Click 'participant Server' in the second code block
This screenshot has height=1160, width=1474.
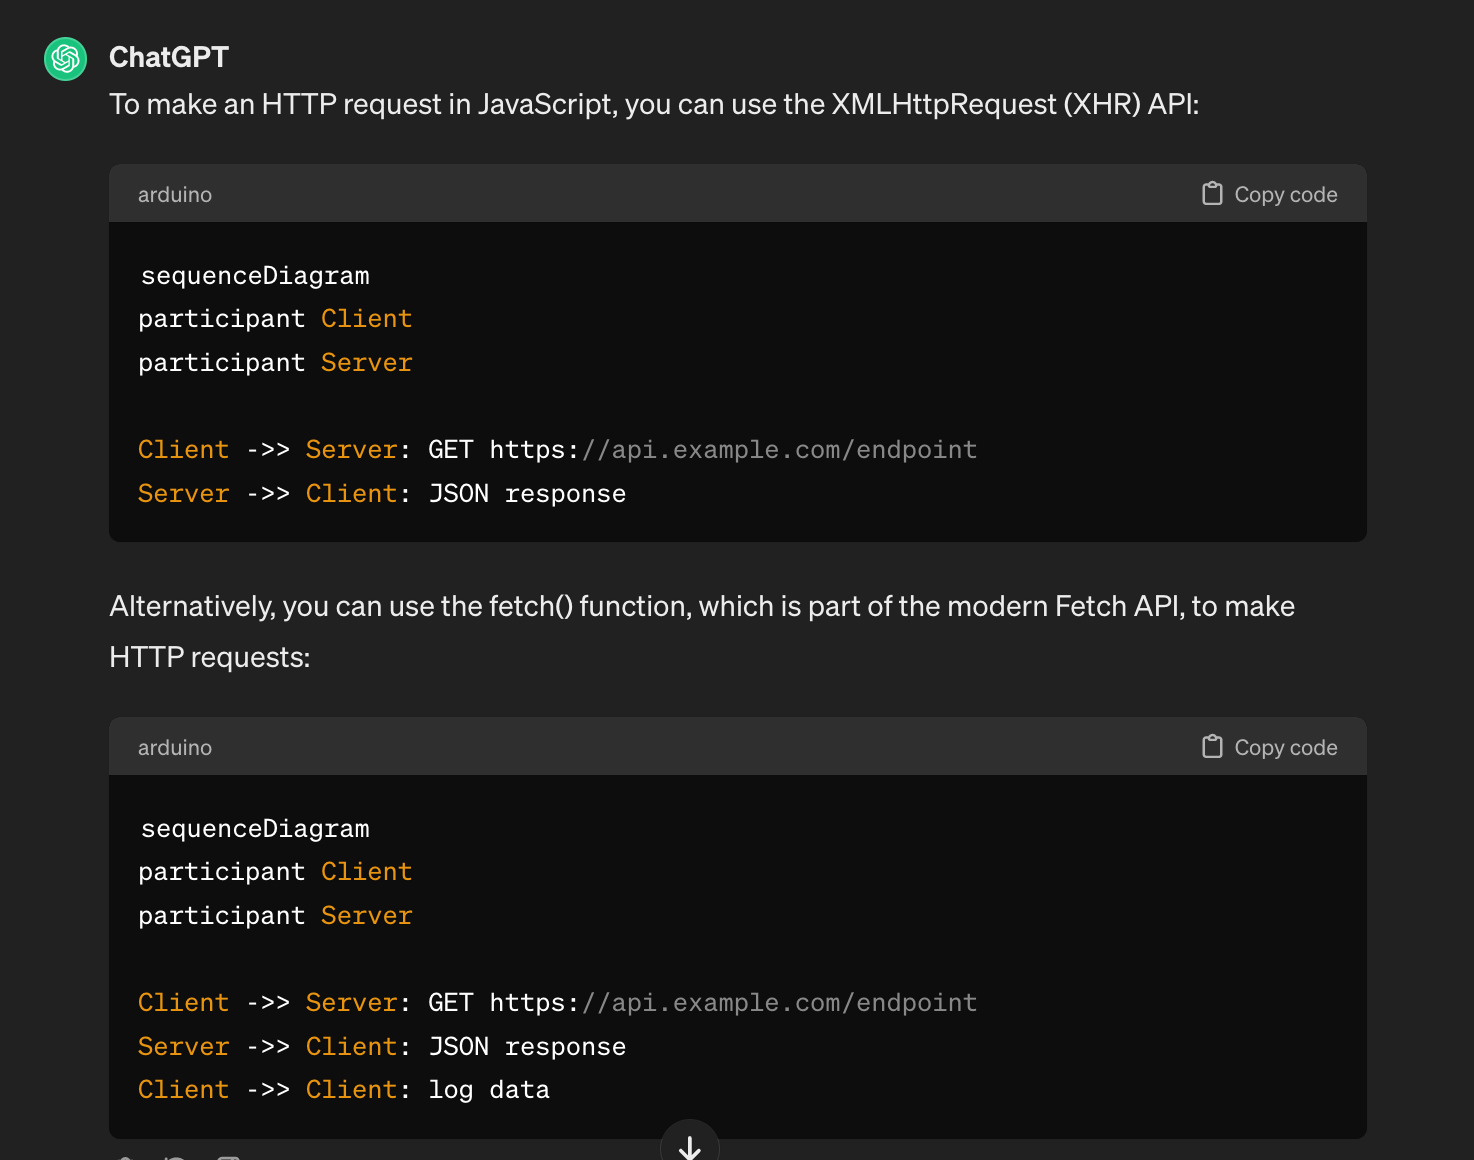coord(275,916)
